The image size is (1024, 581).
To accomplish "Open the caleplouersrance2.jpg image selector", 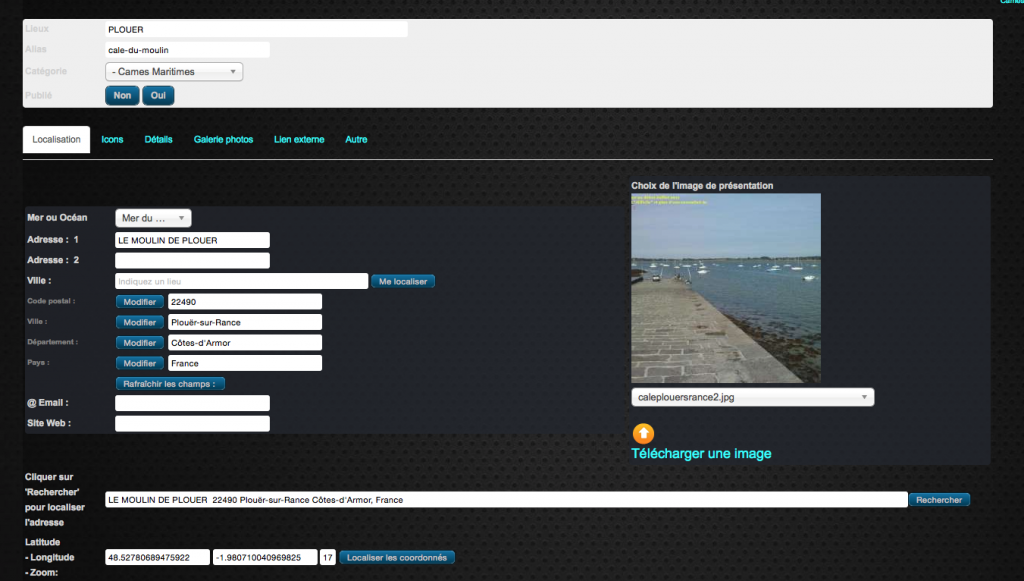I will tap(752, 397).
